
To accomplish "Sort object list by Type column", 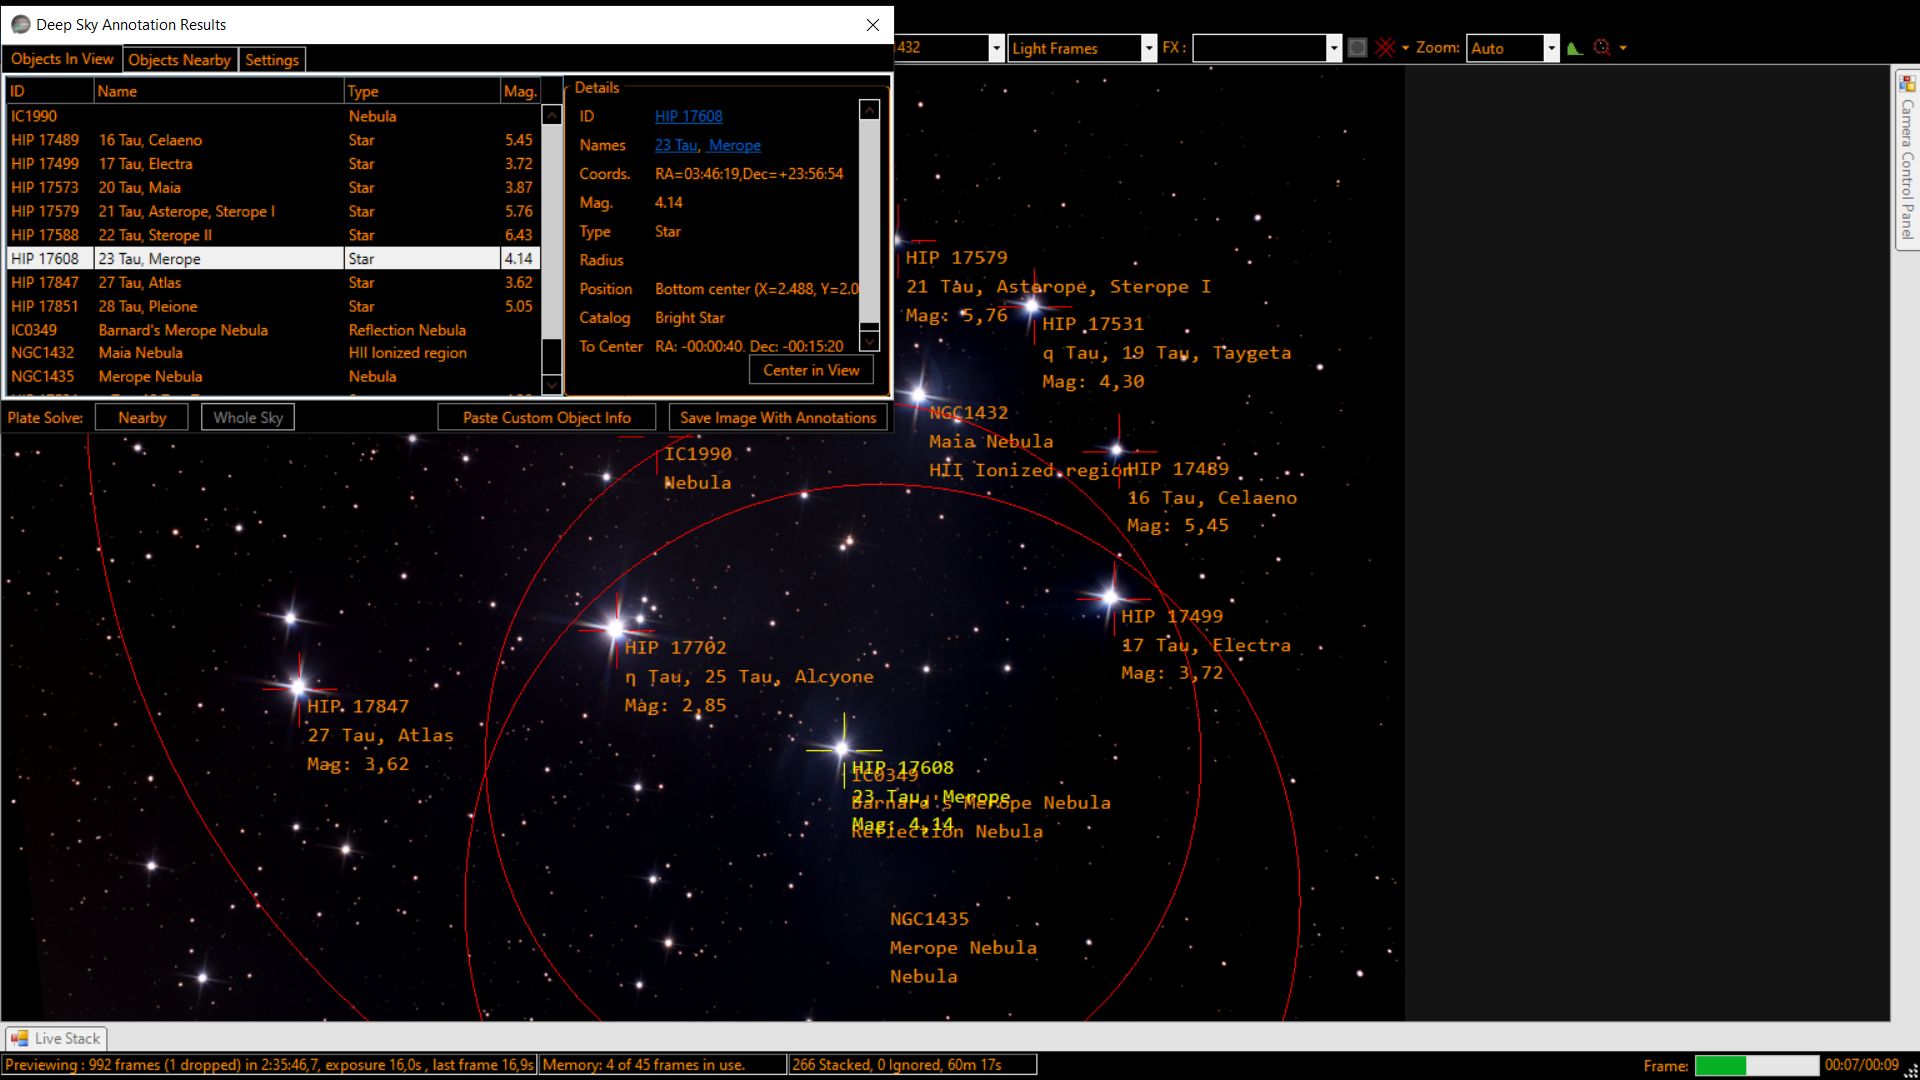I will coord(422,91).
